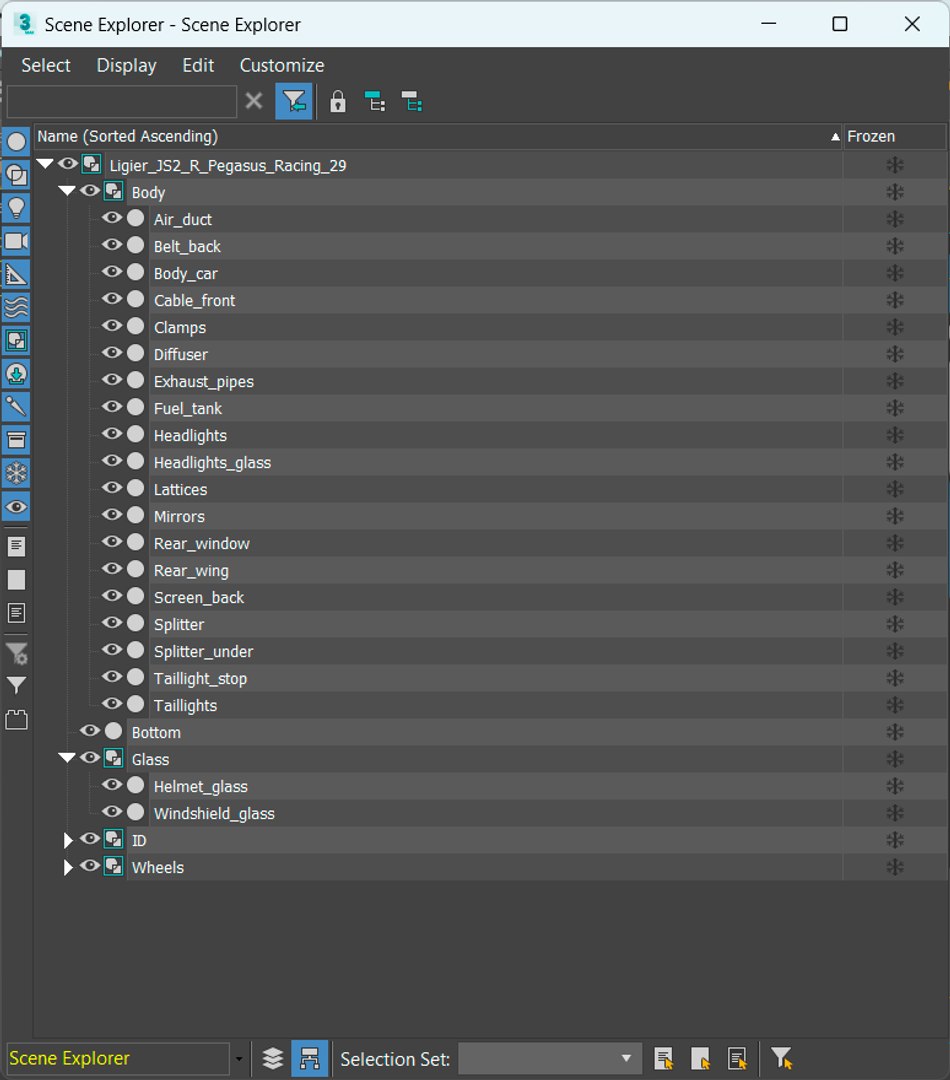The image size is (950, 1080).
Task: Click Invert Display icon in sidebar
Action: point(16,613)
